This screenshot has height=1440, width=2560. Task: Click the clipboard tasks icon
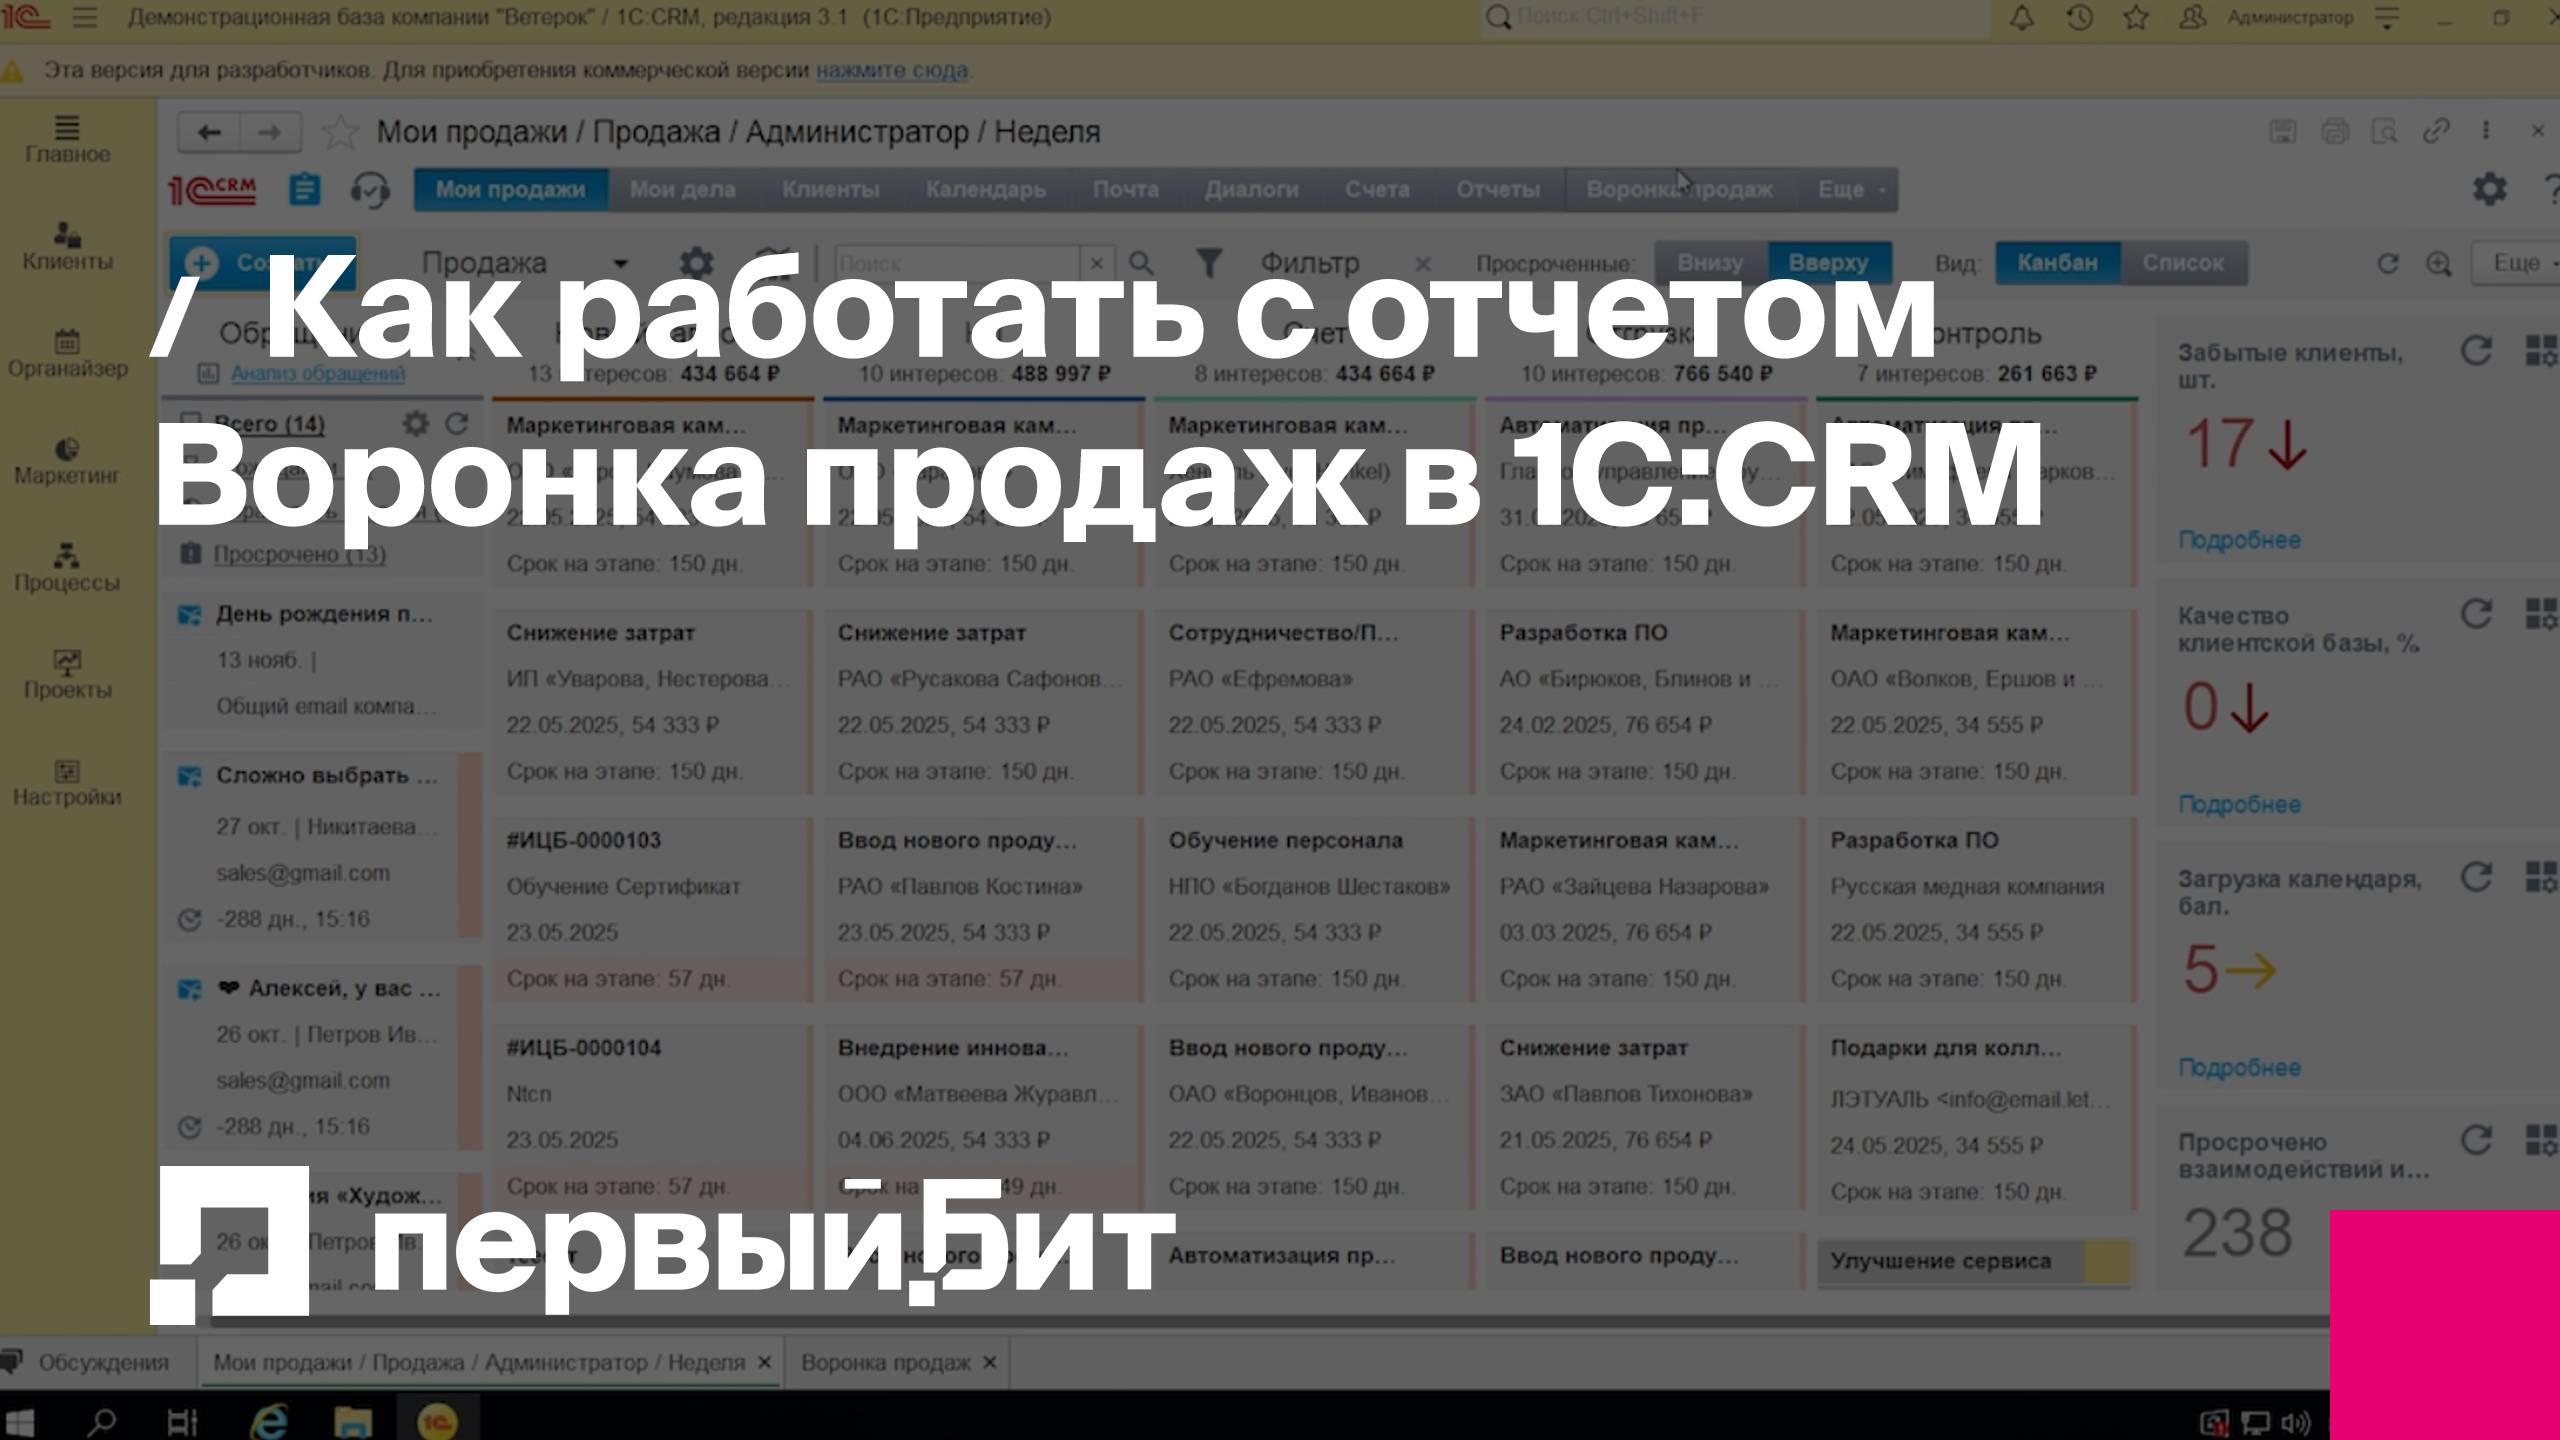(305, 190)
